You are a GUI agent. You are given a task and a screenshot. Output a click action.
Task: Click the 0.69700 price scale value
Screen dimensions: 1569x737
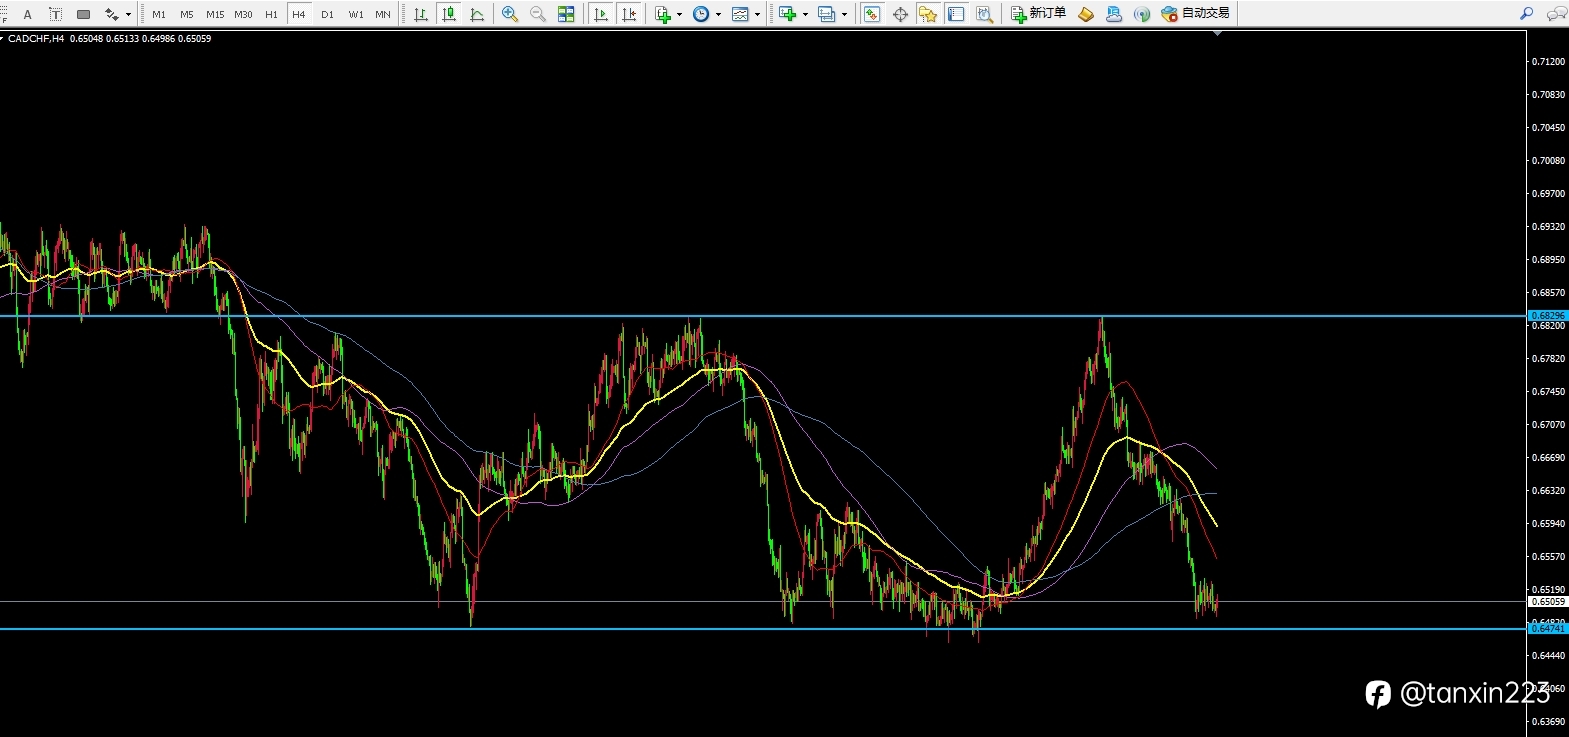click(x=1548, y=194)
